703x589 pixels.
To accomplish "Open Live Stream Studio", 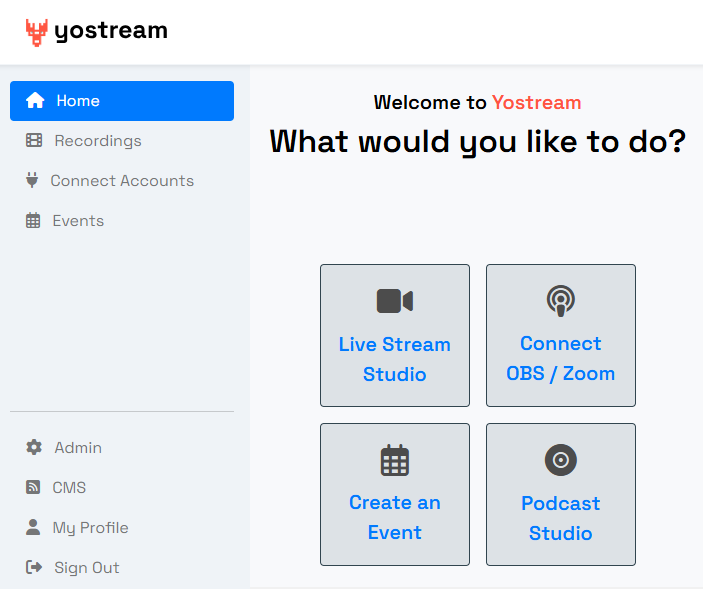I will (x=394, y=359).
